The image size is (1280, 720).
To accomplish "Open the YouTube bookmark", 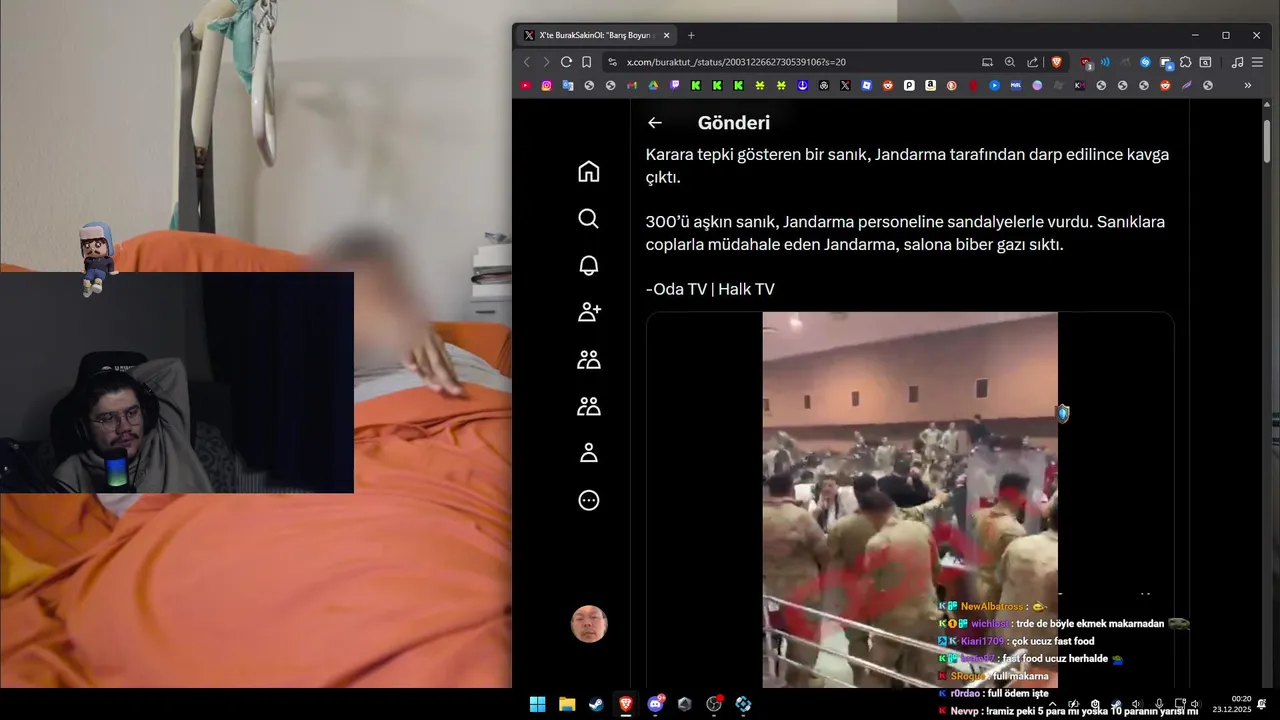I will point(526,86).
